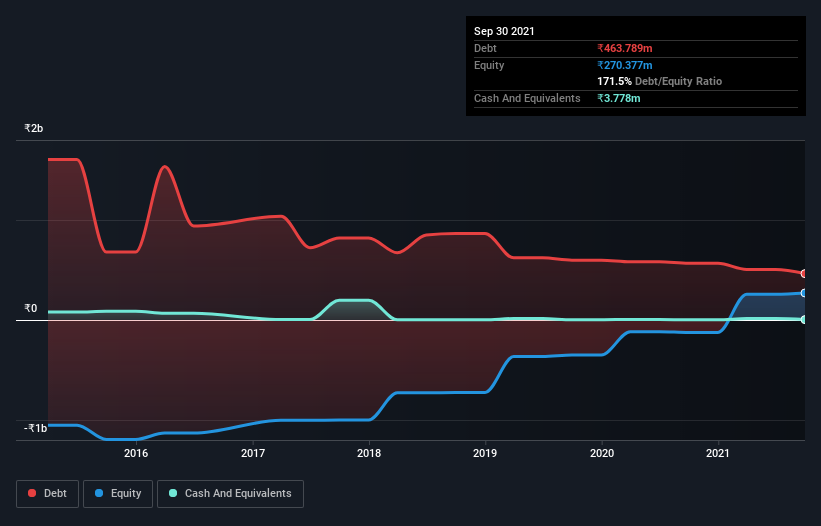The image size is (821, 526).
Task: Click the -₹1b y-axis label
Action: [35, 428]
